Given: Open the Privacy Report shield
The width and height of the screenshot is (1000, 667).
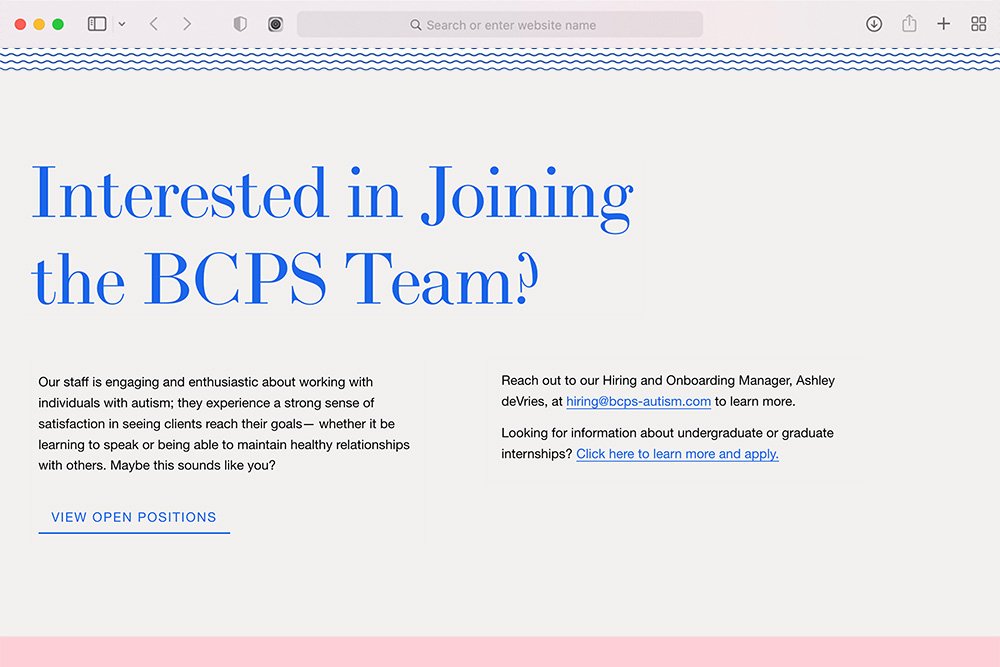Looking at the screenshot, I should click(x=240, y=23).
